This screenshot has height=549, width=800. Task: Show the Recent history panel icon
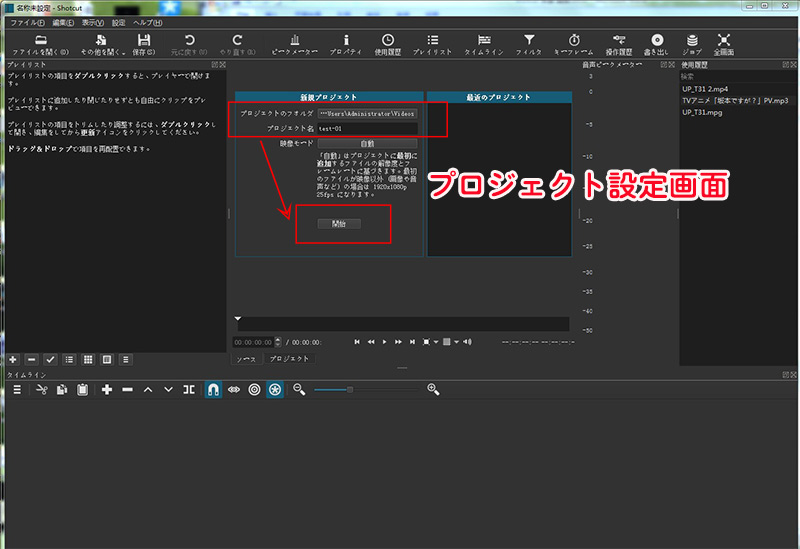coord(388,45)
